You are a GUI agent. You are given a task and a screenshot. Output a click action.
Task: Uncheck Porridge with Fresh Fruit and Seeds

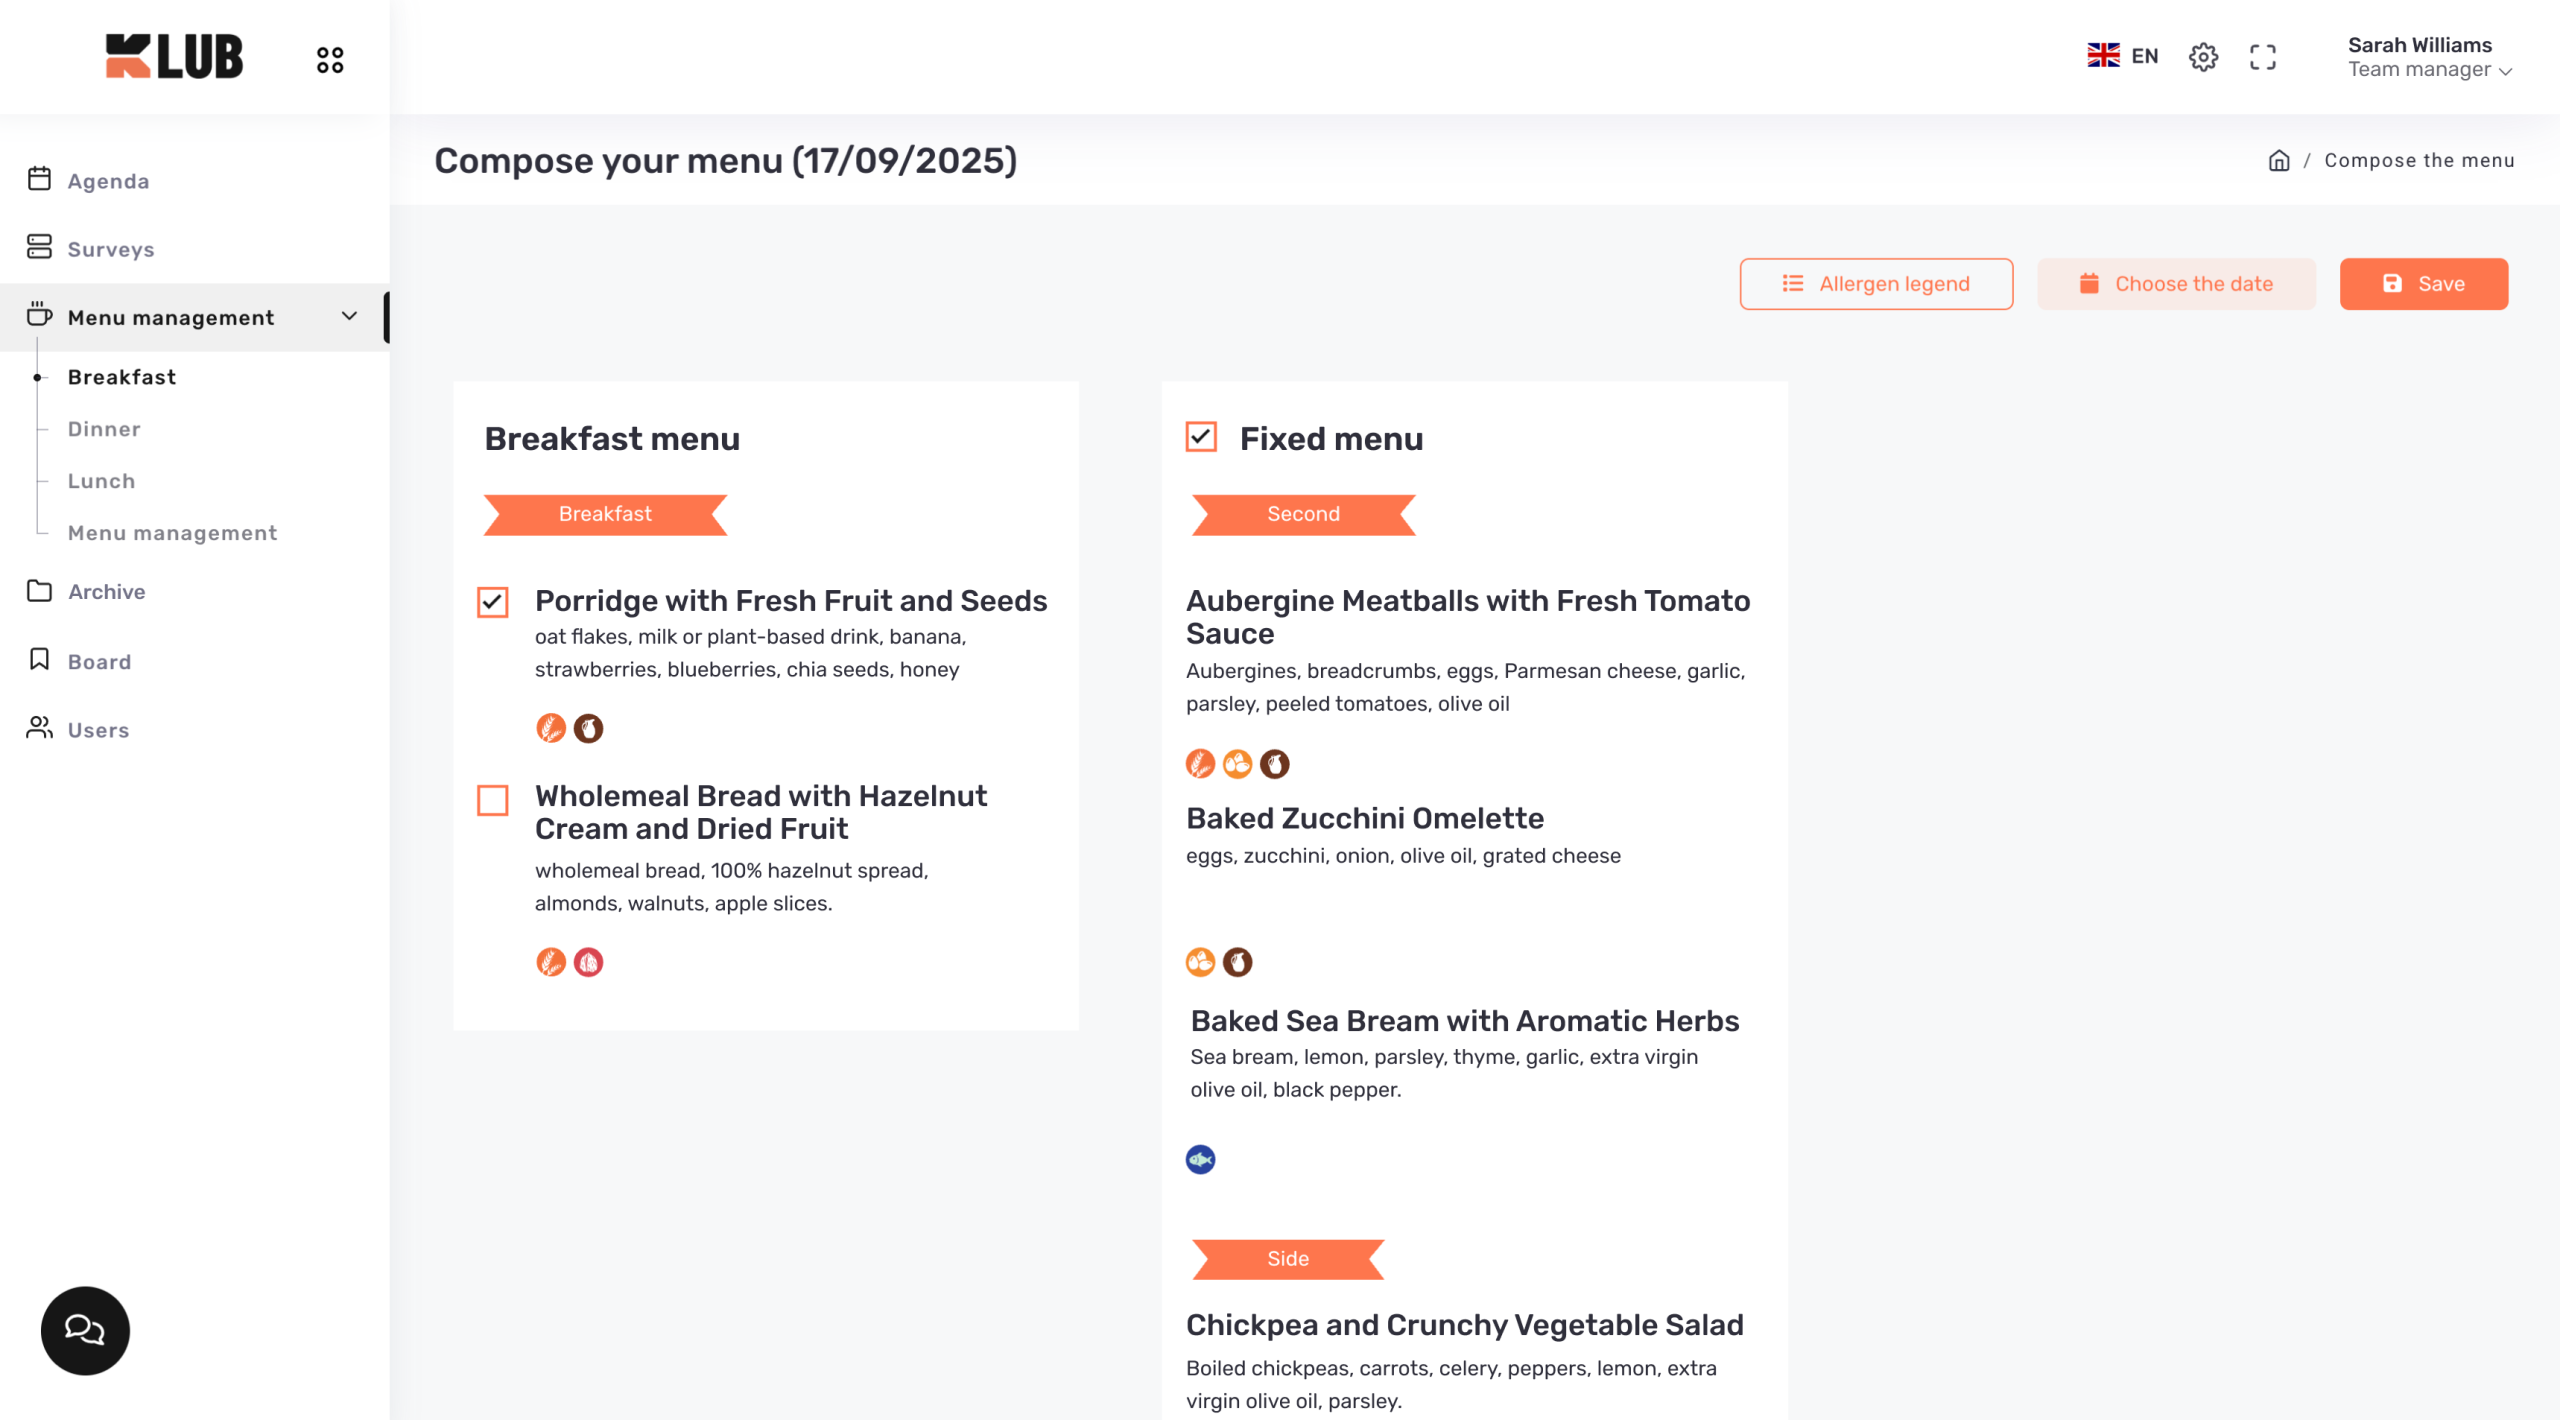(493, 602)
